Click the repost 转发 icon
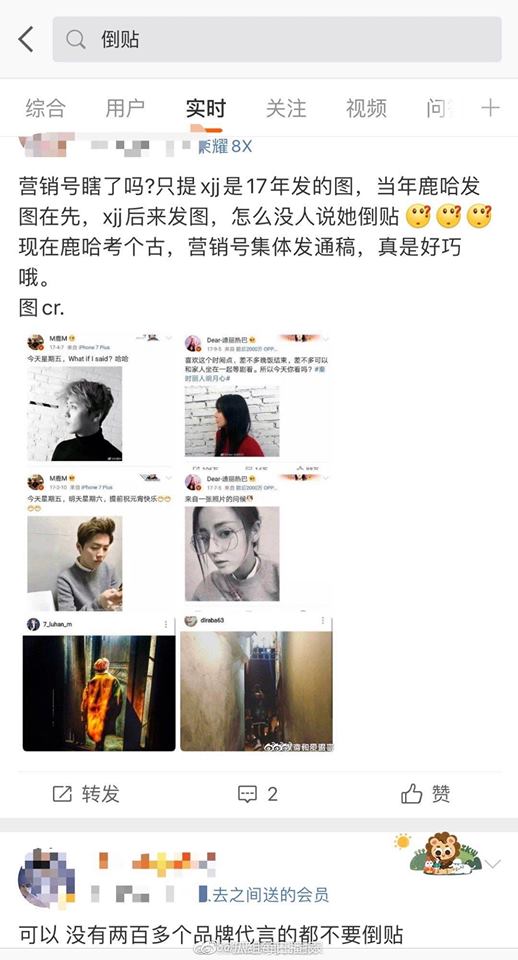 coord(62,794)
